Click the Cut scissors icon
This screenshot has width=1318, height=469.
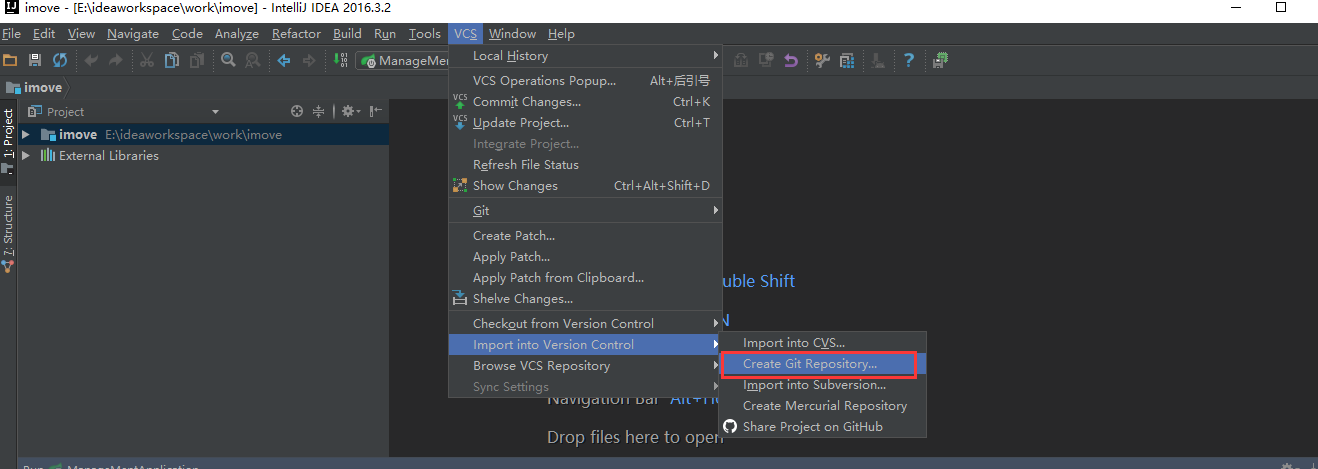(147, 61)
